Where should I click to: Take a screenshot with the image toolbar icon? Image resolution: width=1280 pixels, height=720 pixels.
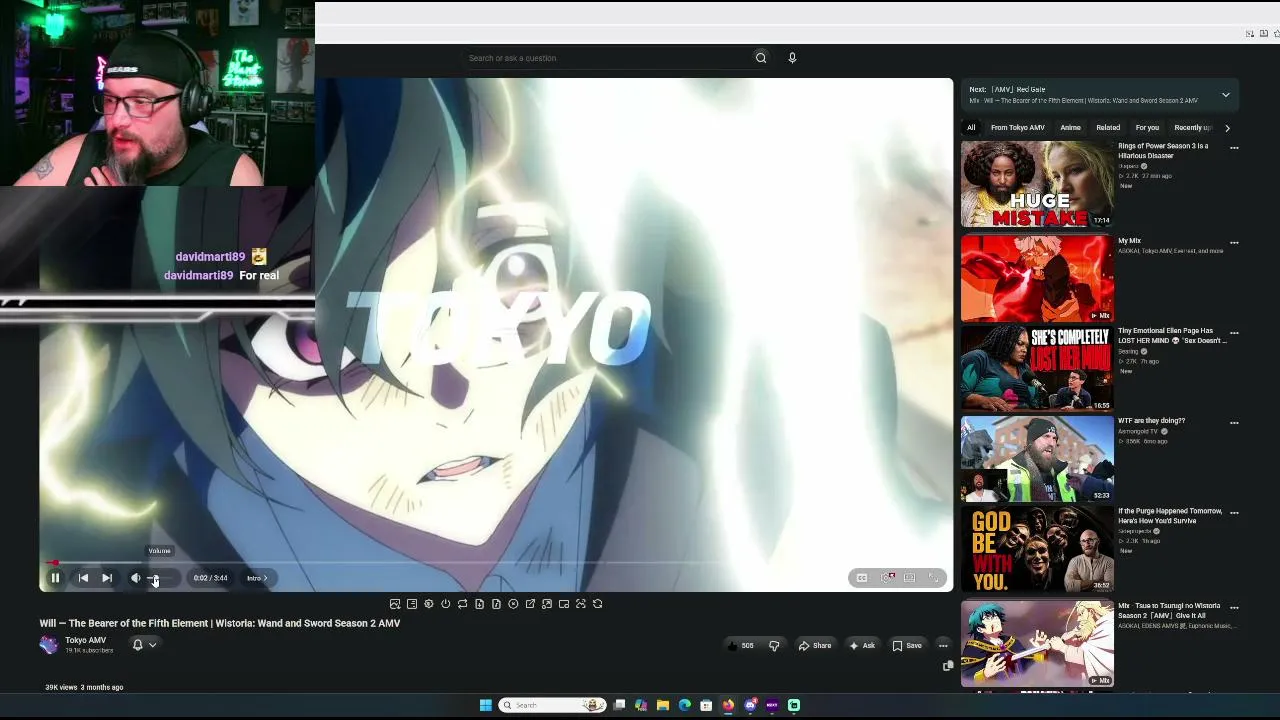[395, 604]
